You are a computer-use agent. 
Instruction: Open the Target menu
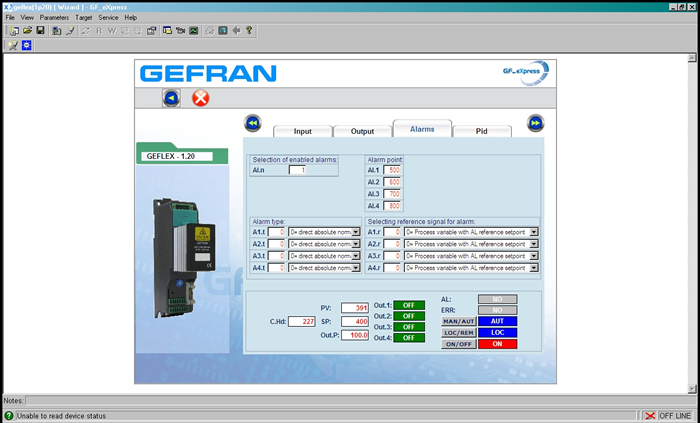click(x=83, y=18)
